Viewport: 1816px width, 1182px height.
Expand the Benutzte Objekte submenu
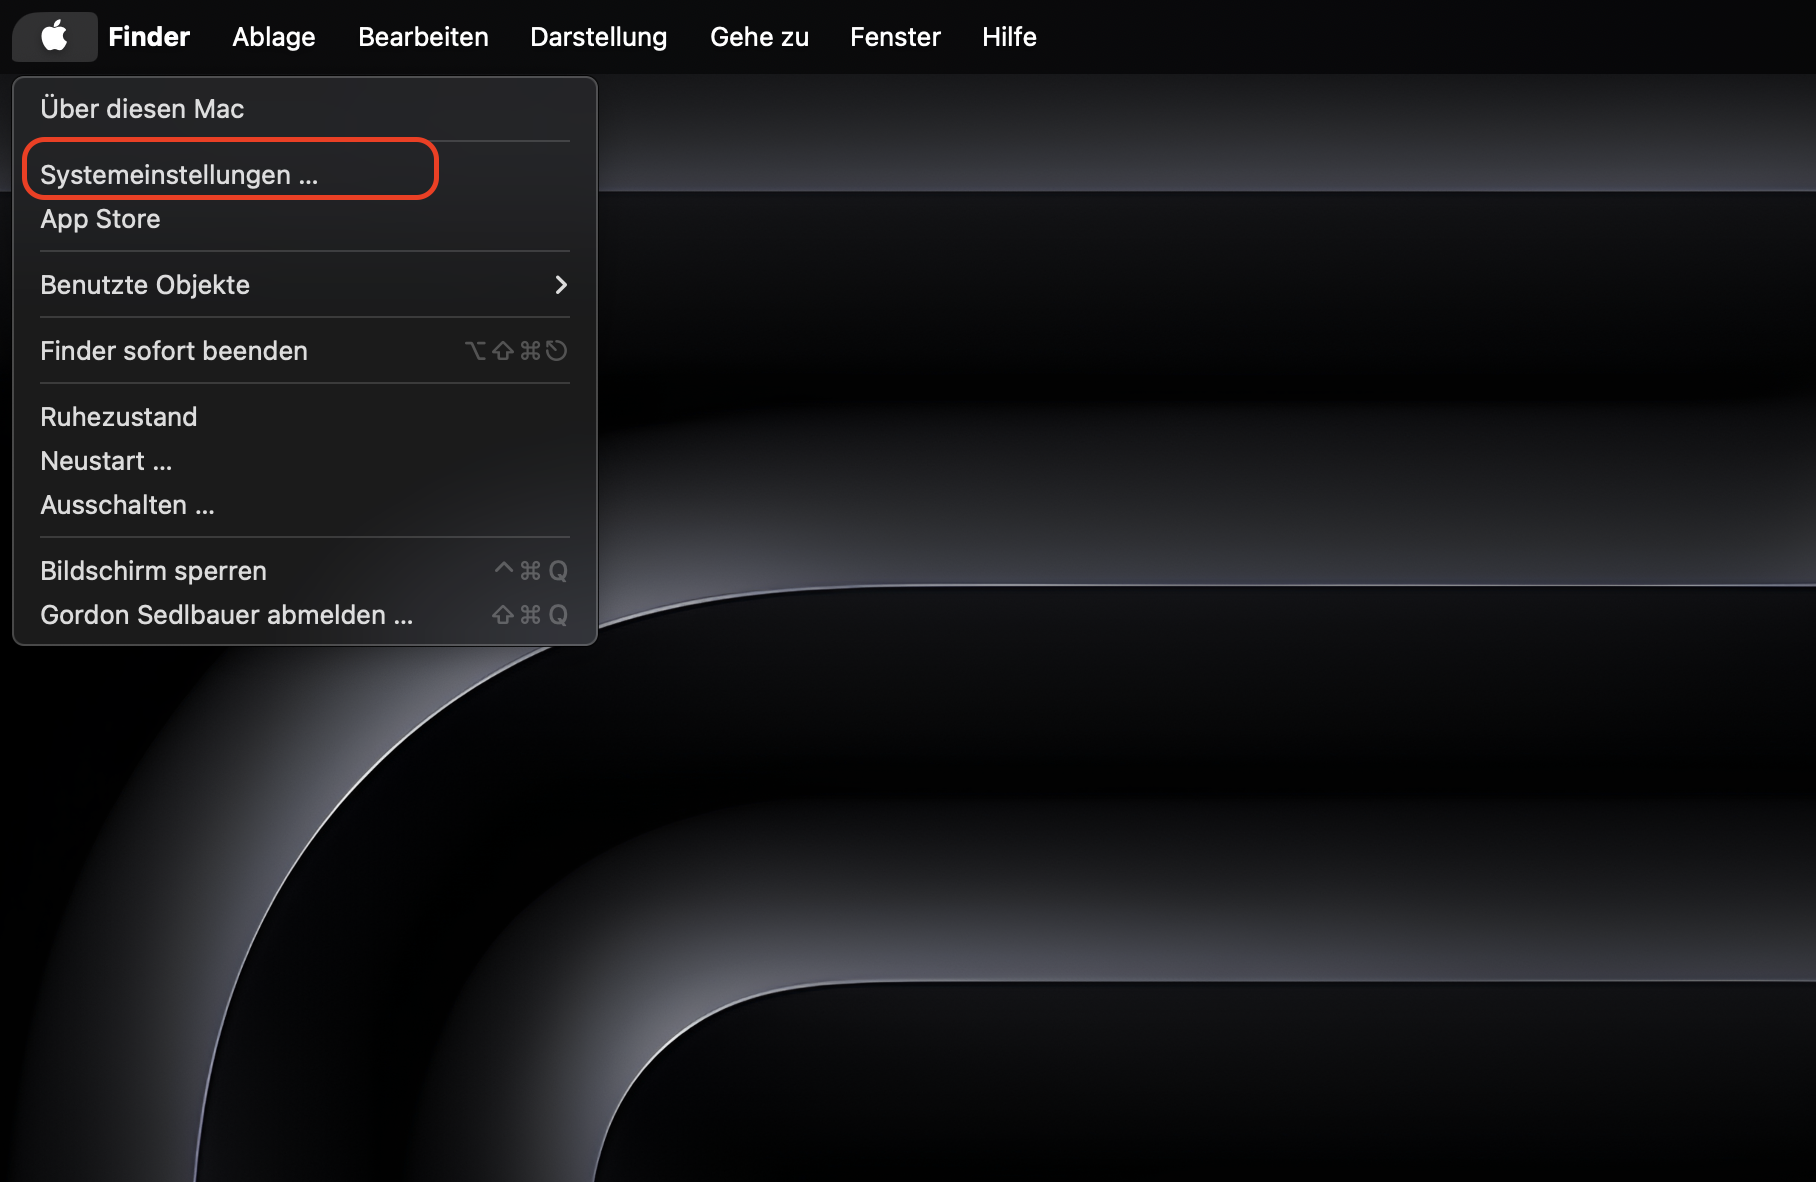click(x=145, y=285)
